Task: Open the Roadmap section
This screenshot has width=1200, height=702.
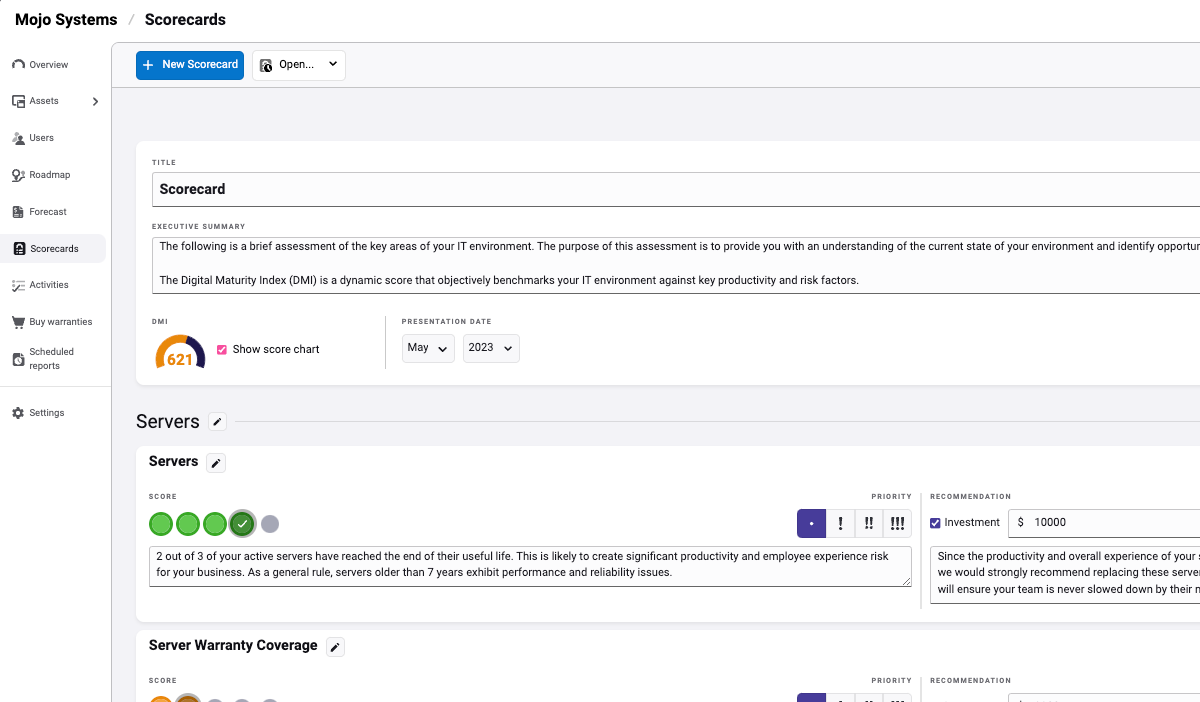Action: click(x=18, y=175)
